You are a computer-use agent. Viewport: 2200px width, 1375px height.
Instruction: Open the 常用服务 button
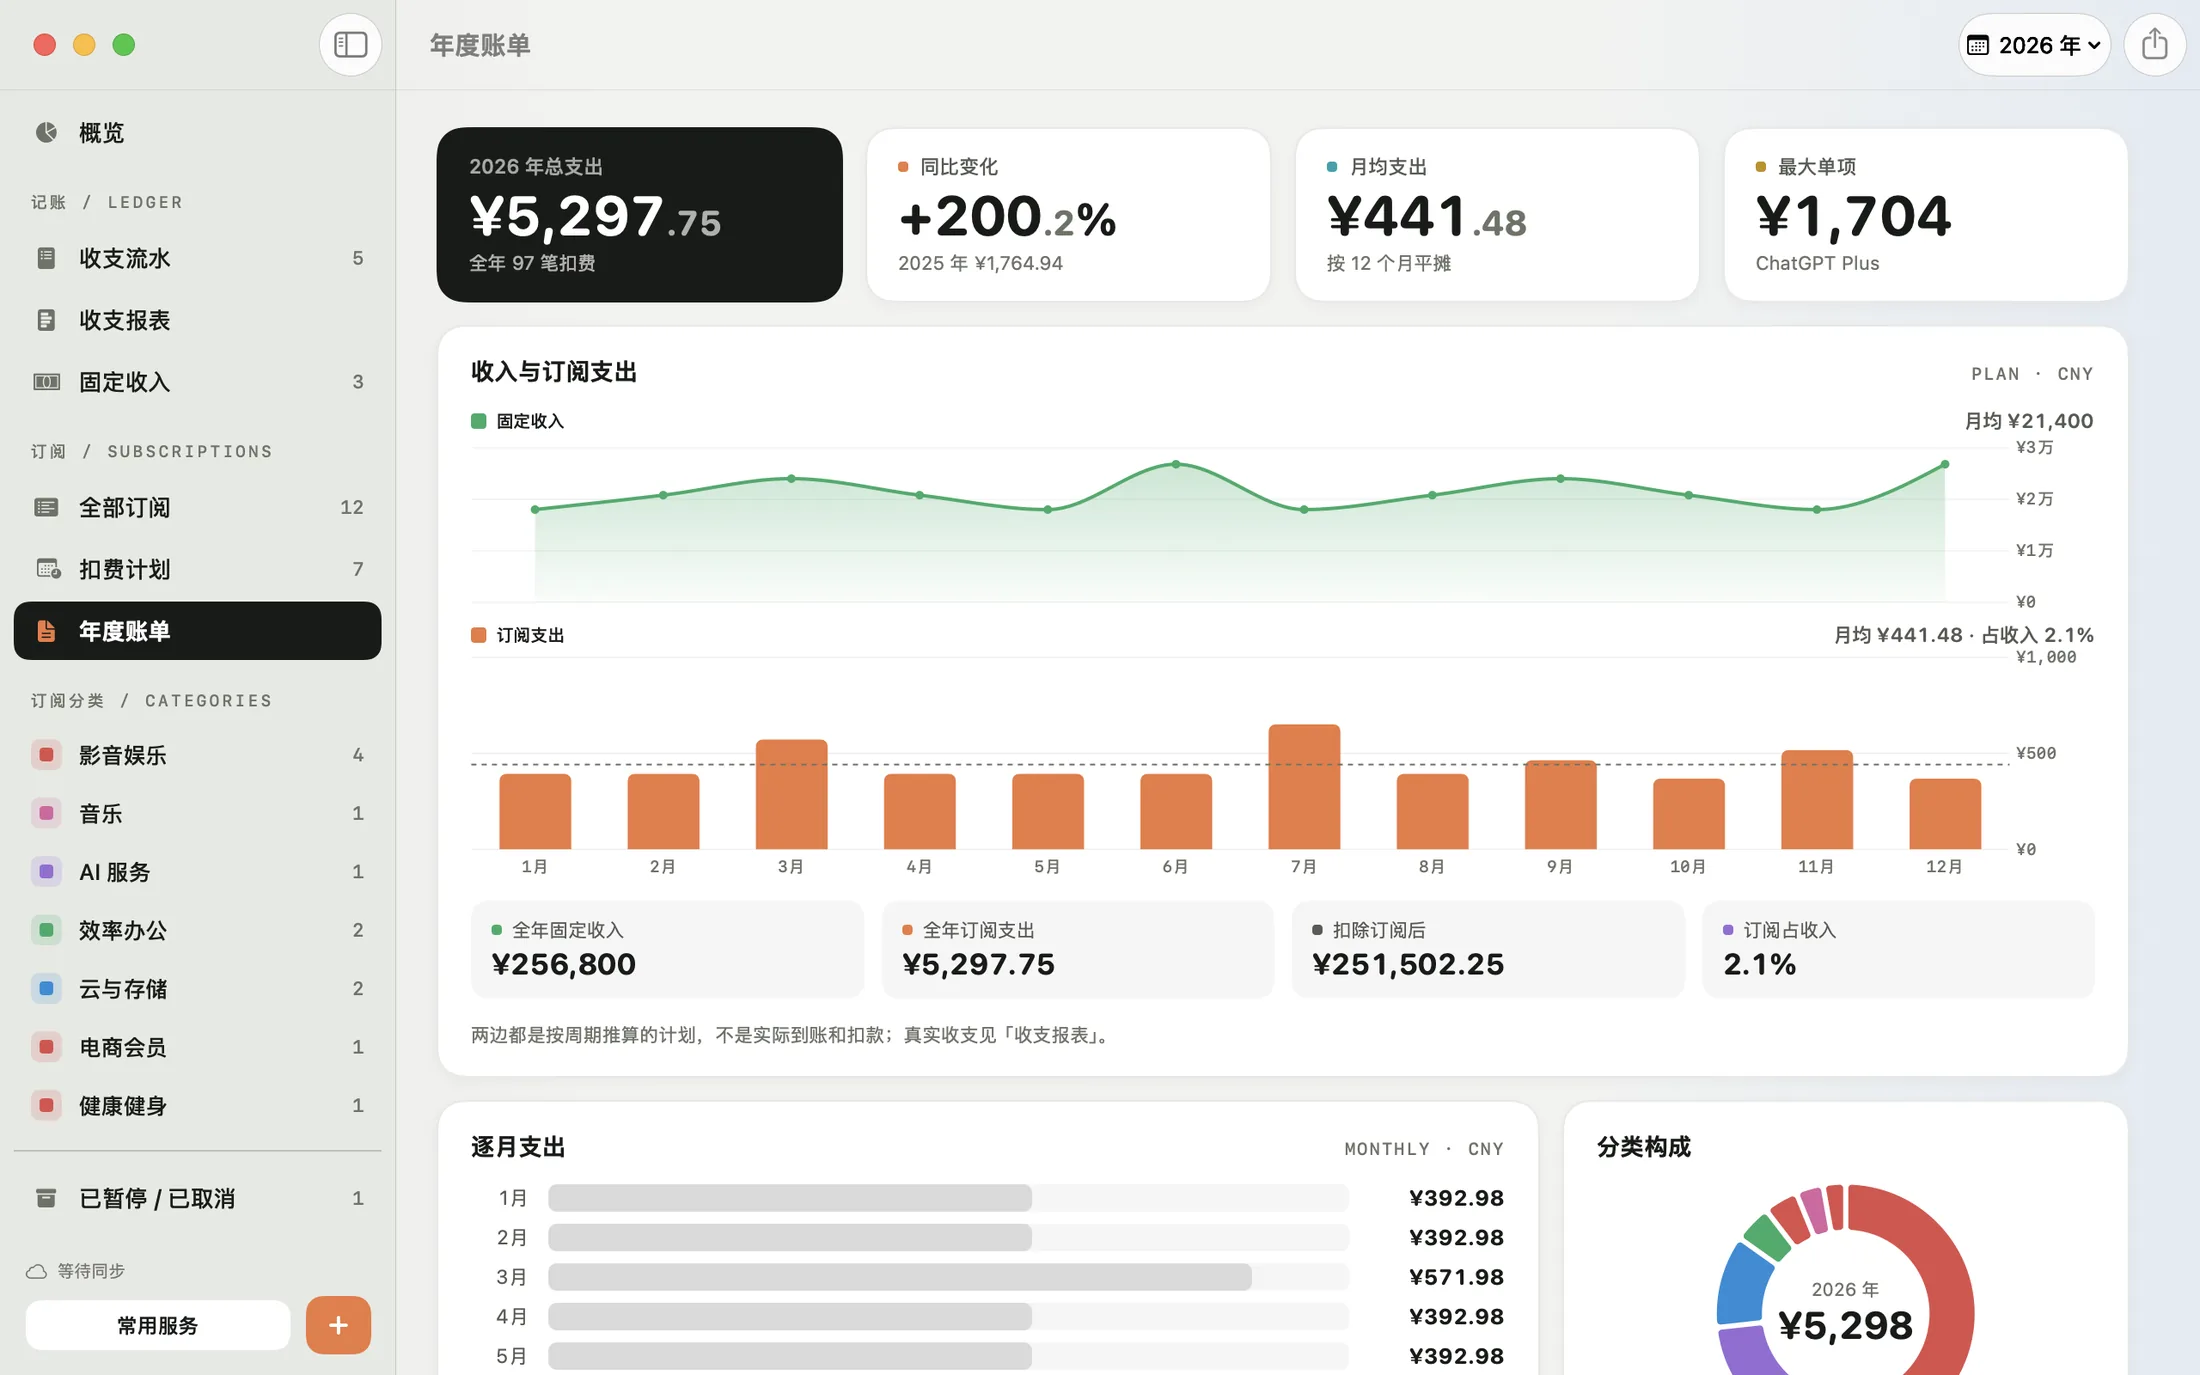(x=158, y=1326)
